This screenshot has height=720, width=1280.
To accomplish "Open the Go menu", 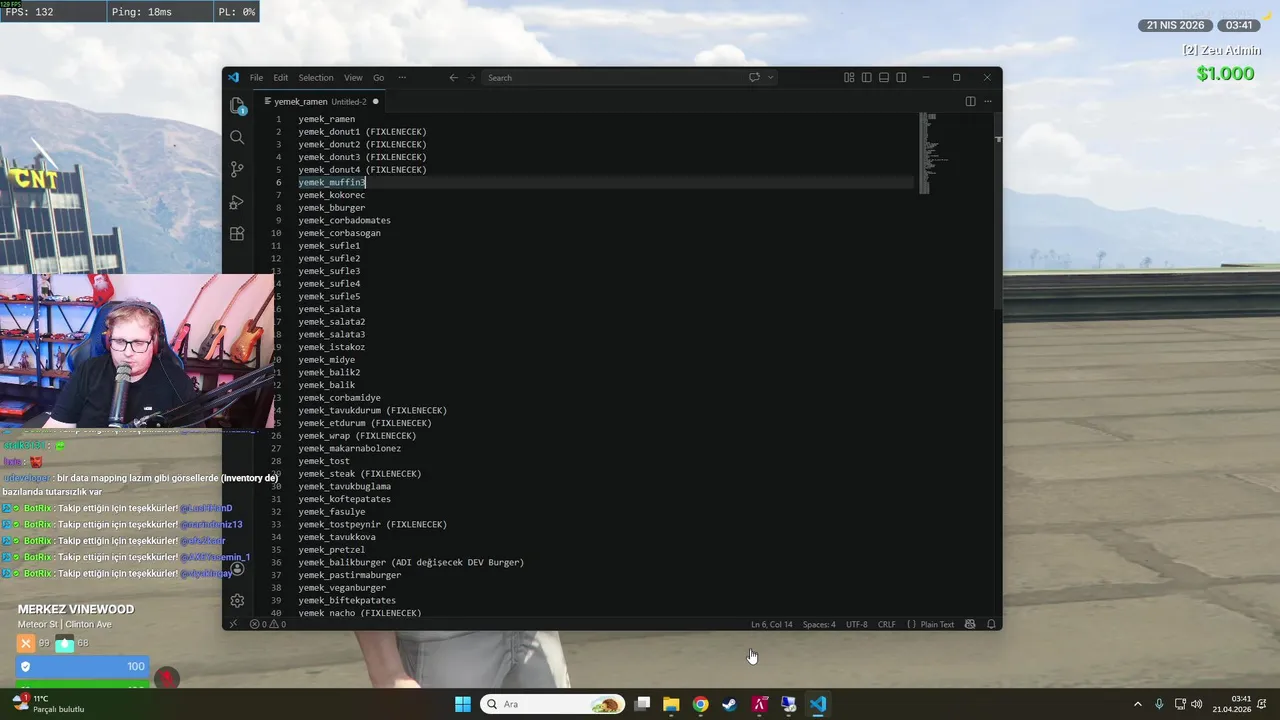I will tap(378, 77).
